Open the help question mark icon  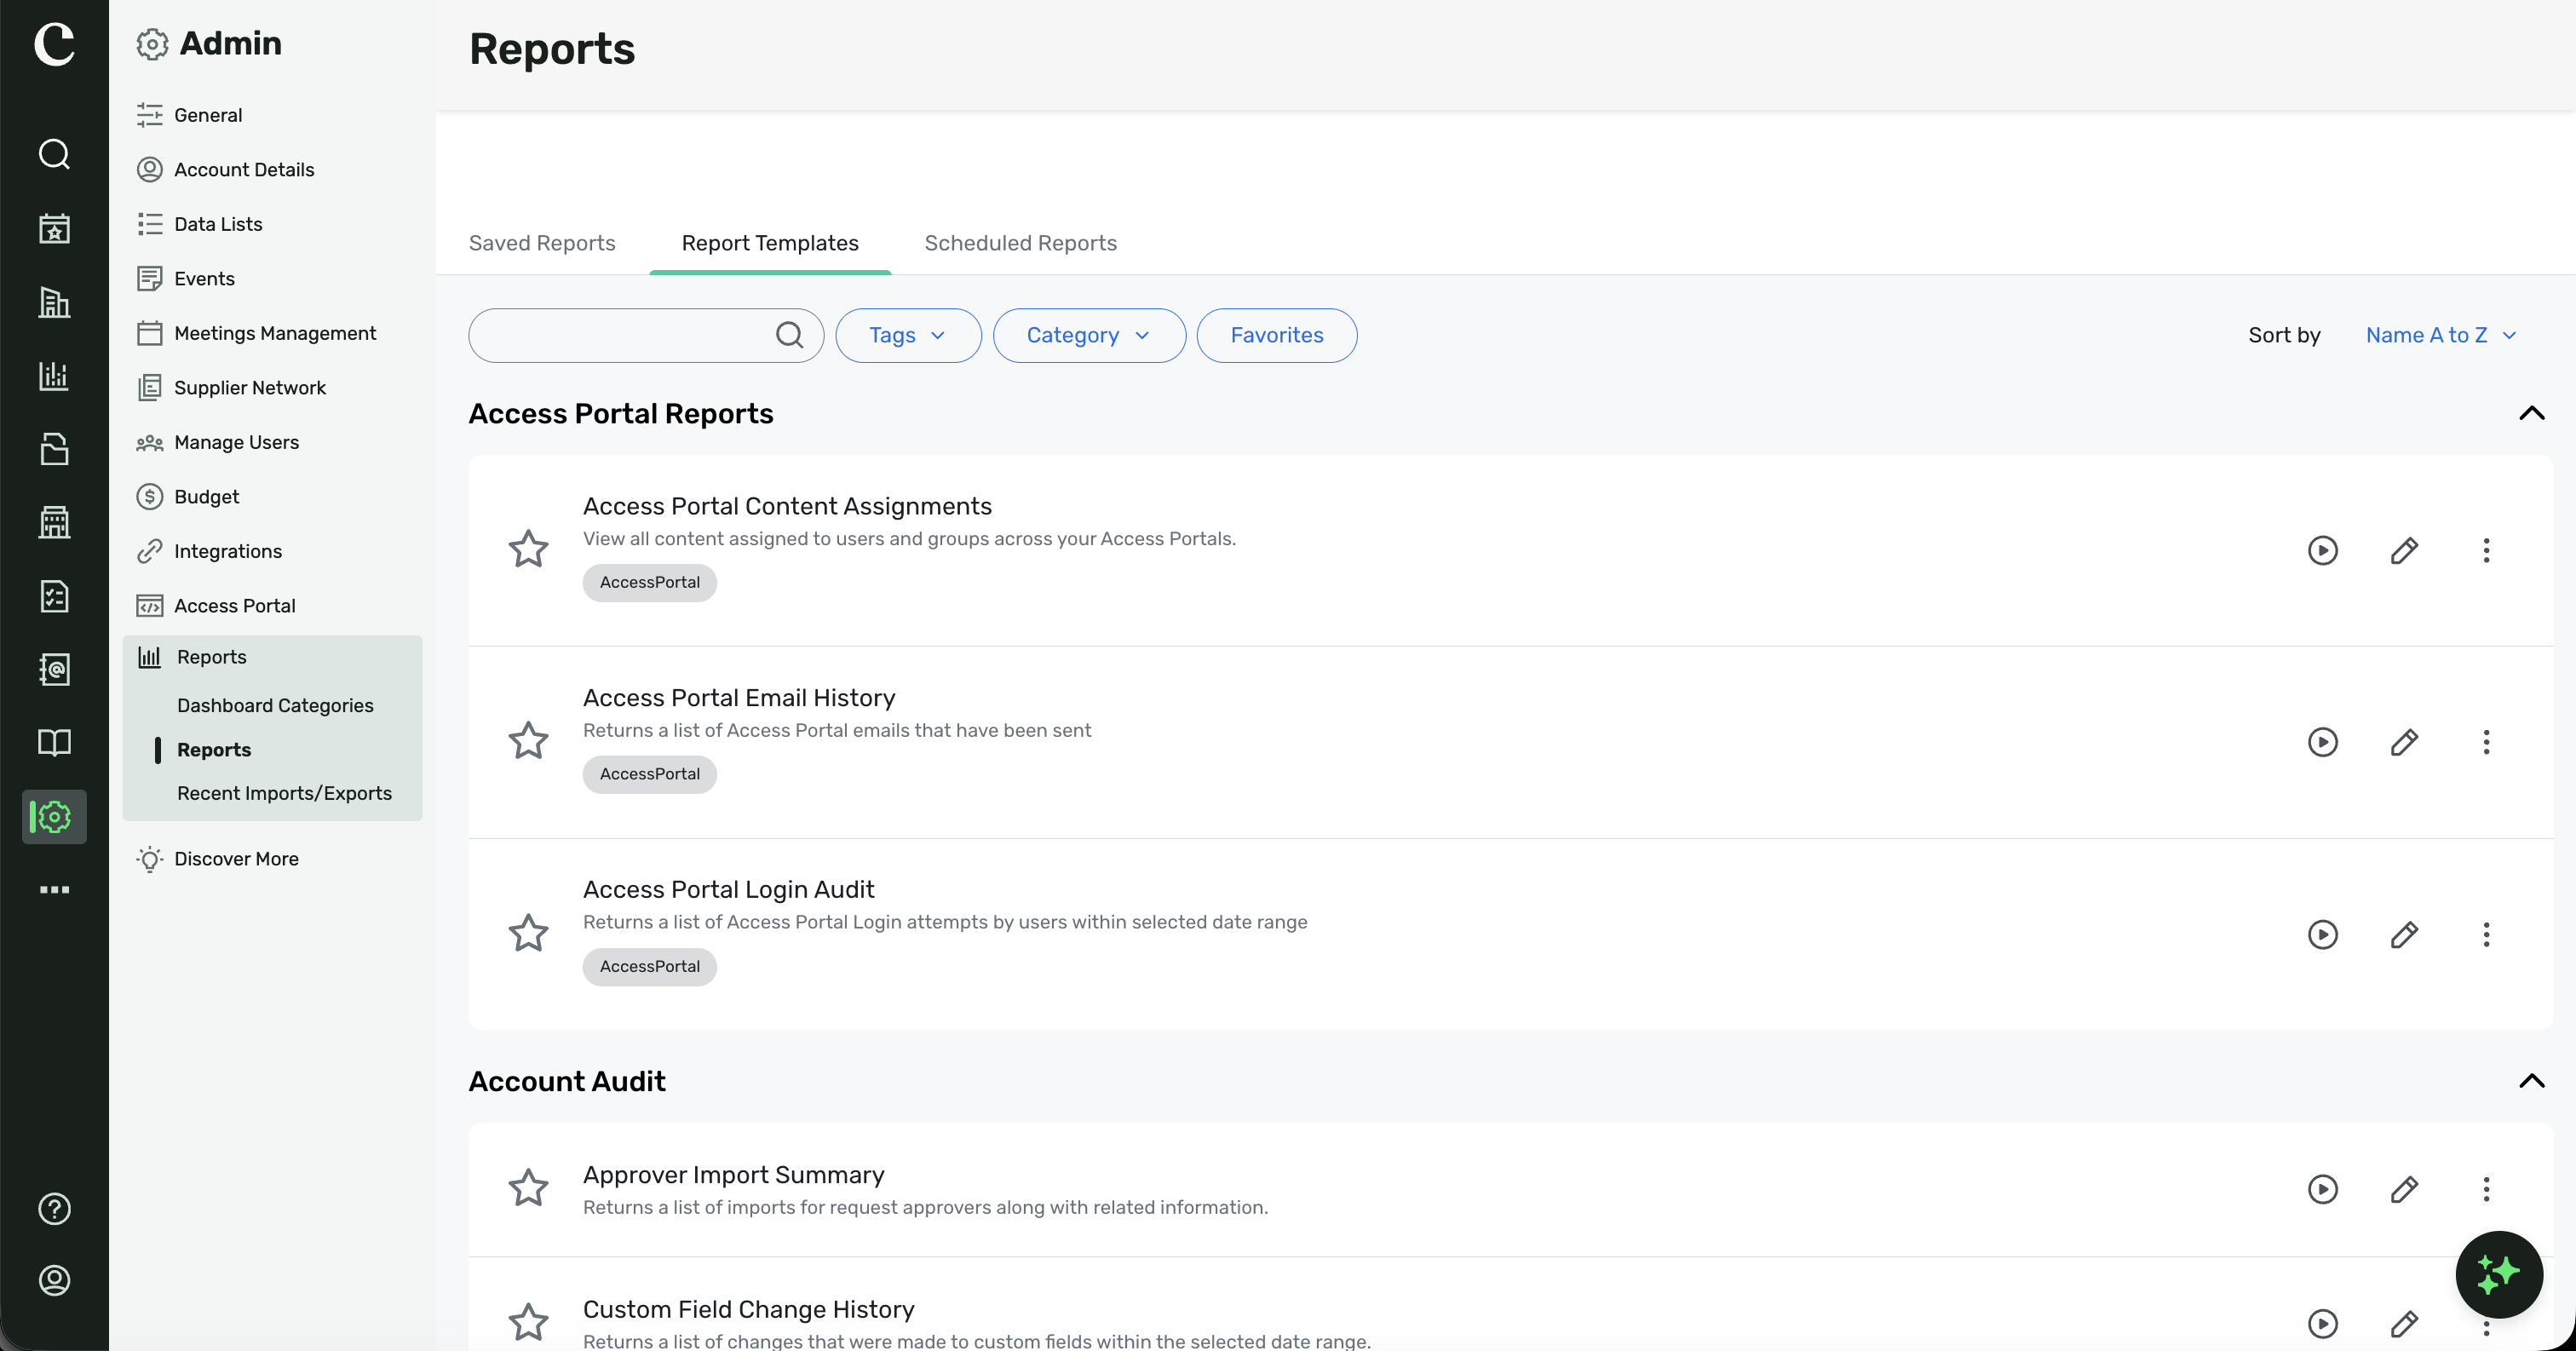pos(54,1208)
